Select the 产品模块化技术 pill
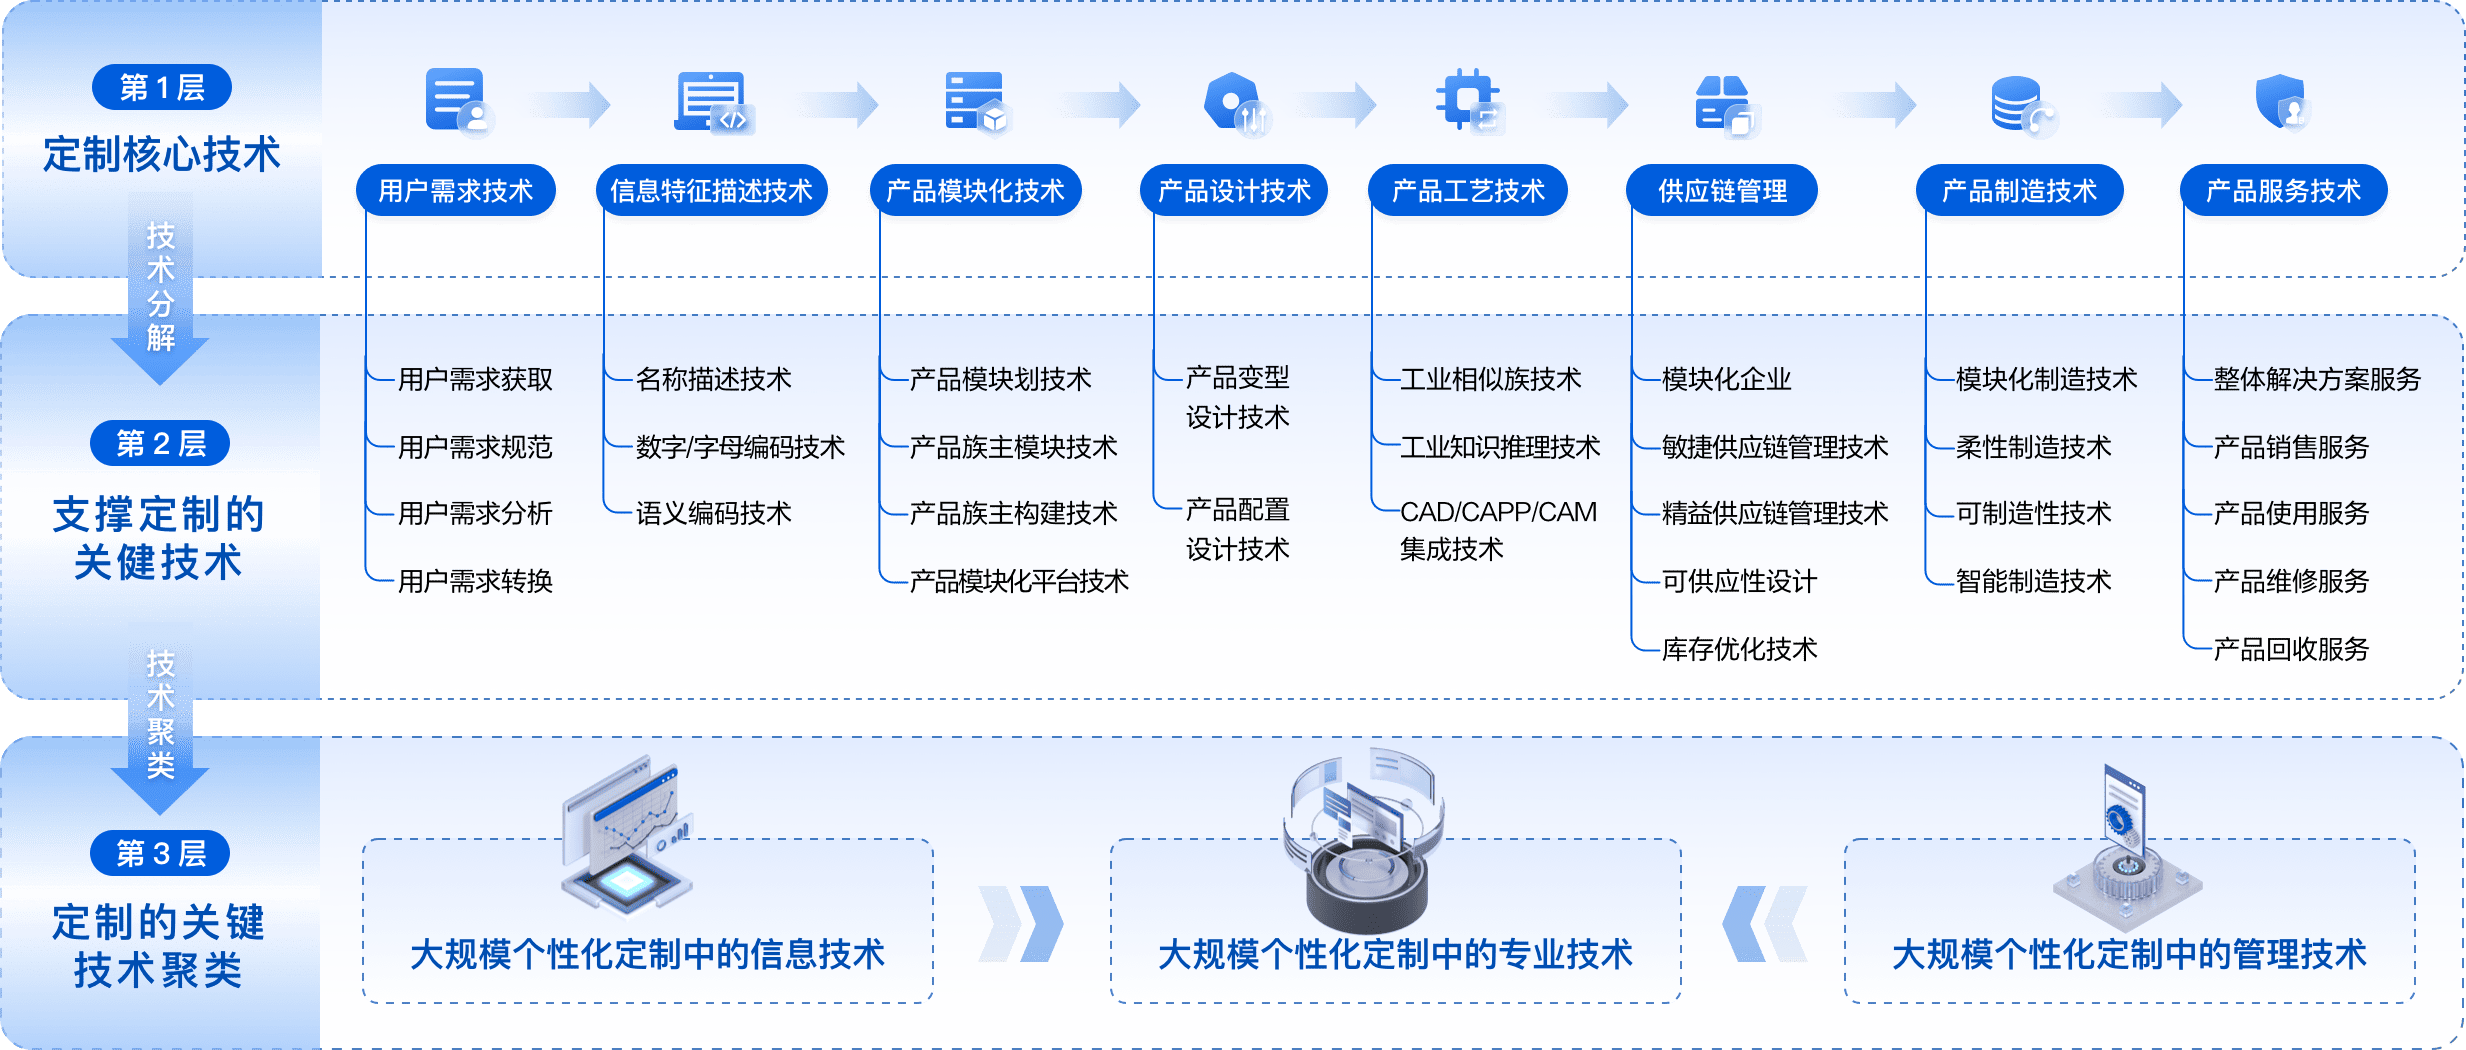 point(976,190)
